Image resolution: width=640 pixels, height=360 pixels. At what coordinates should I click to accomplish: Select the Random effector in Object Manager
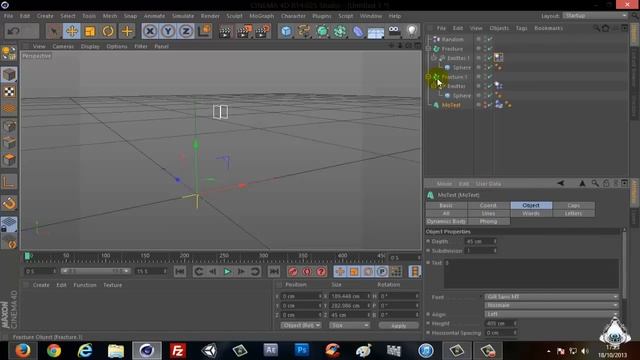coord(453,39)
